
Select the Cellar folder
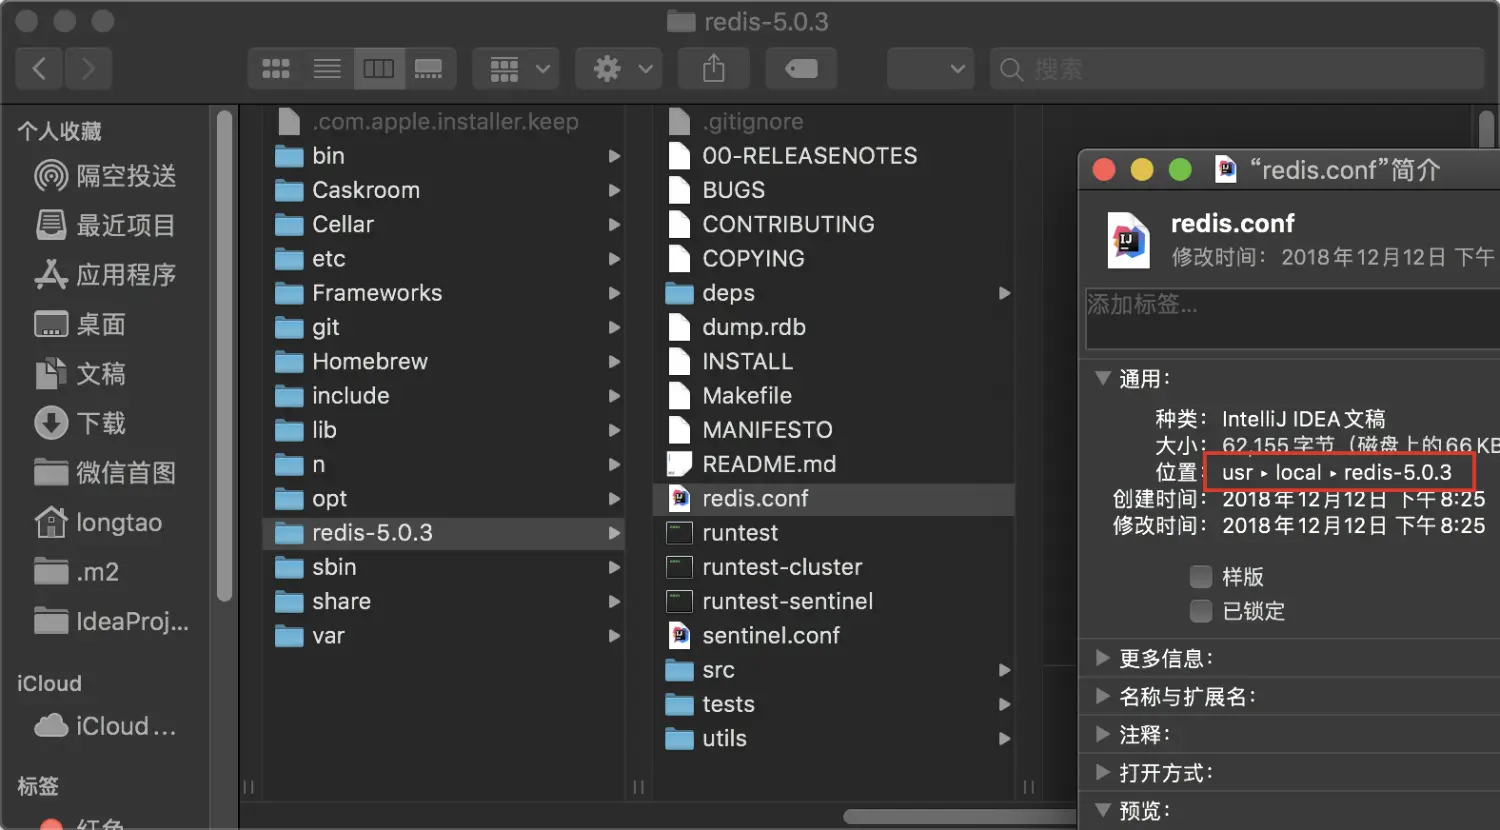443,224
